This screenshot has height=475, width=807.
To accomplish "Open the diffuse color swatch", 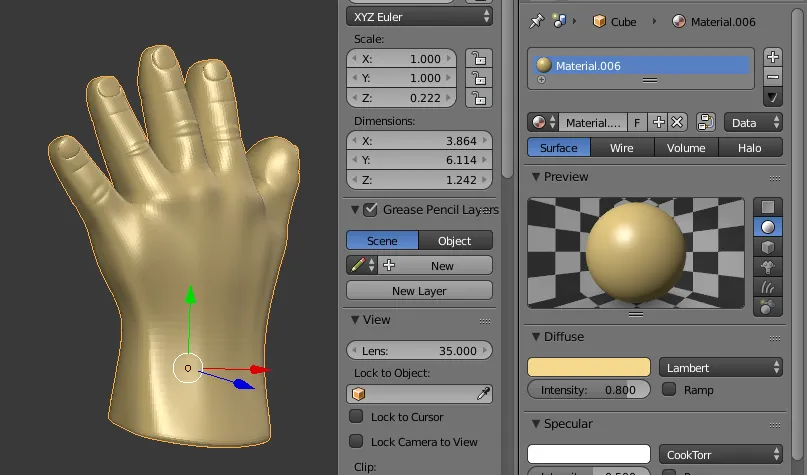I will (x=589, y=367).
